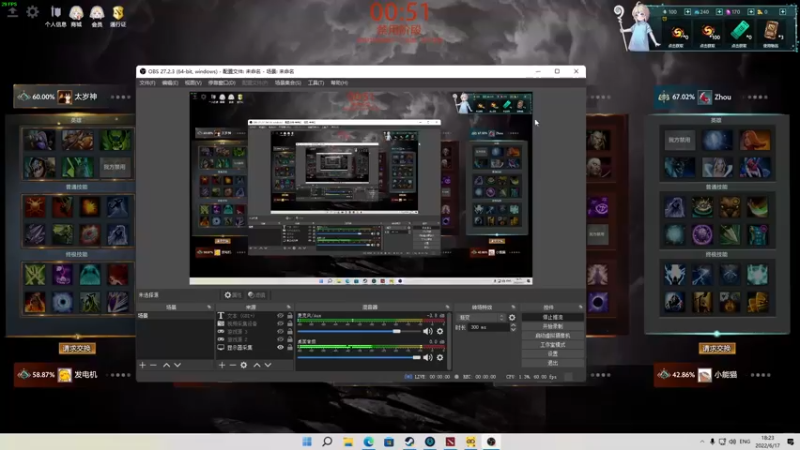Open the 会员 membership icon in the game

click(97, 16)
